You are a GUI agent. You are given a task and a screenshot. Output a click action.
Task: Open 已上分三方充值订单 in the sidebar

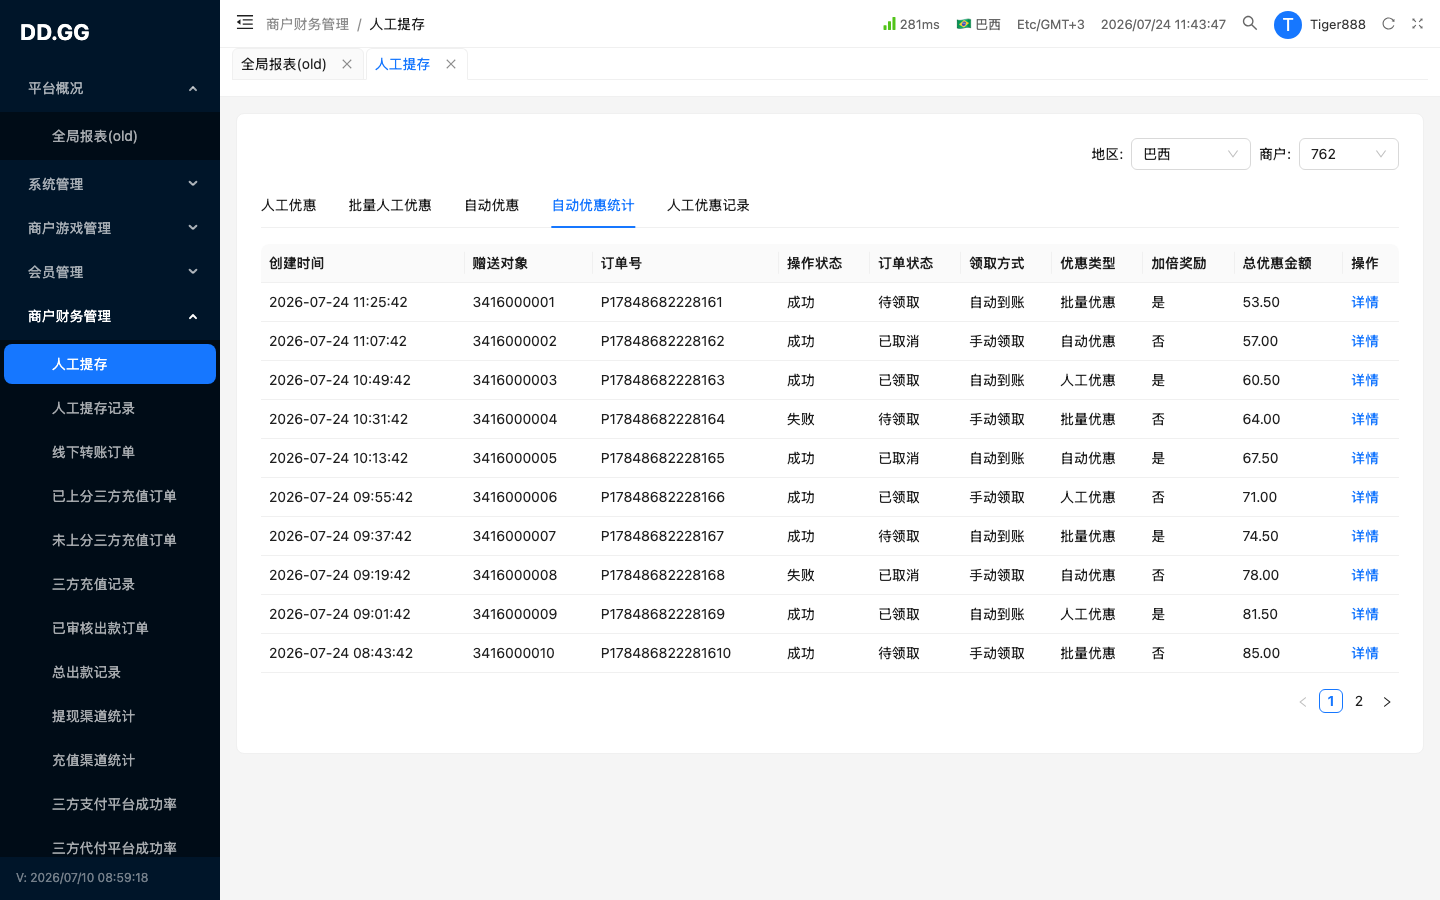[x=110, y=496]
